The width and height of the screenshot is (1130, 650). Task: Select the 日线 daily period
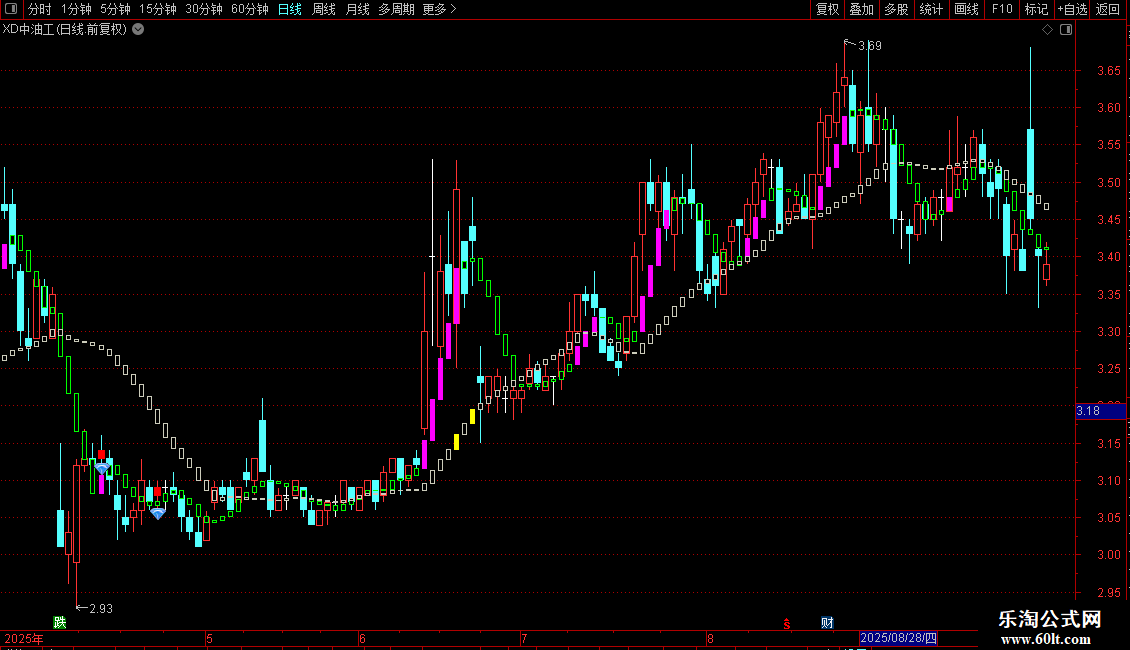pos(290,9)
